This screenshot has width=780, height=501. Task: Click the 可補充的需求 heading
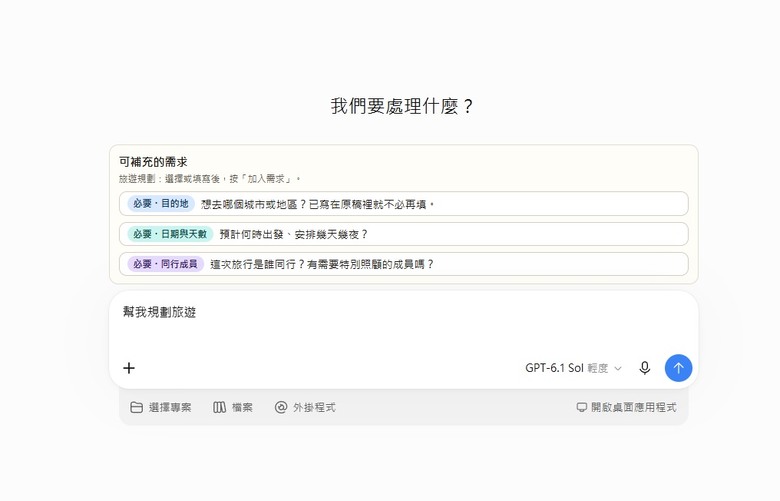coord(153,162)
